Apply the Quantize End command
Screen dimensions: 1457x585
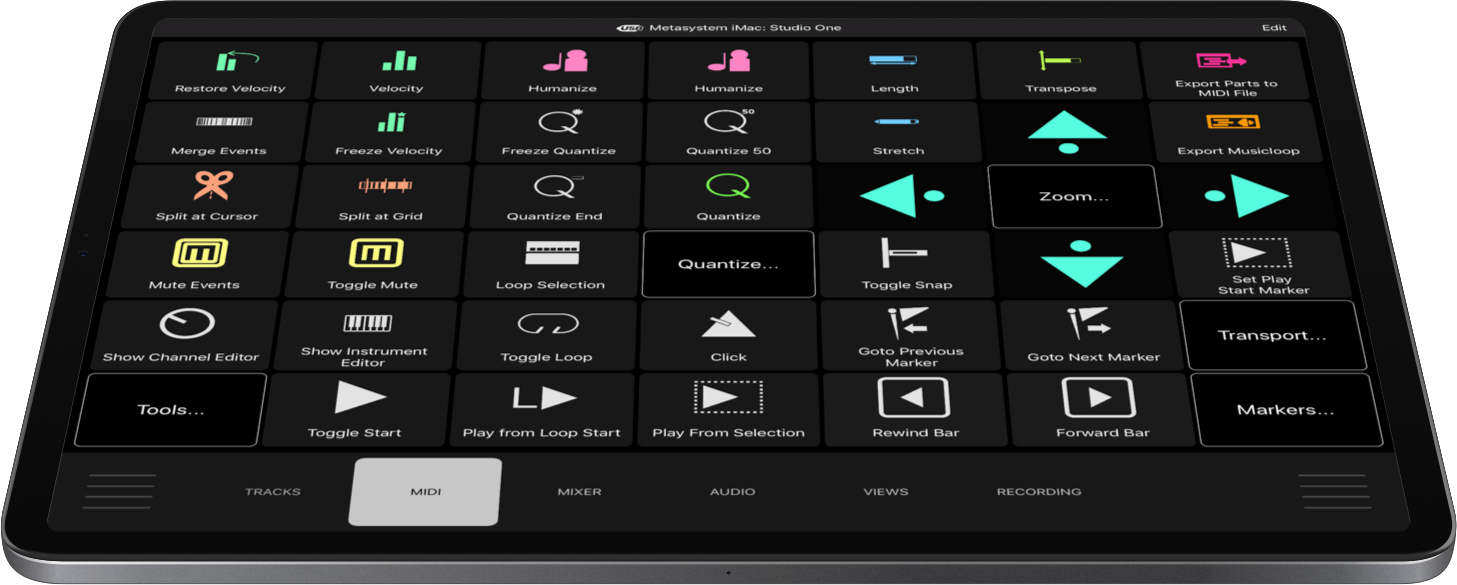tap(556, 196)
